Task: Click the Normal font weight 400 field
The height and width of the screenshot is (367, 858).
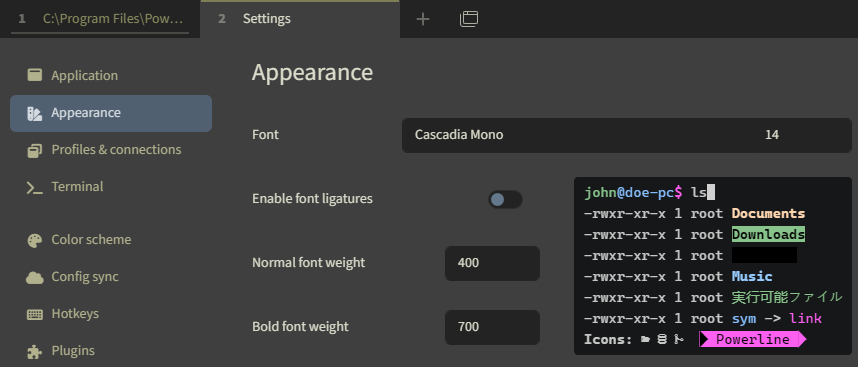Action: pos(492,263)
